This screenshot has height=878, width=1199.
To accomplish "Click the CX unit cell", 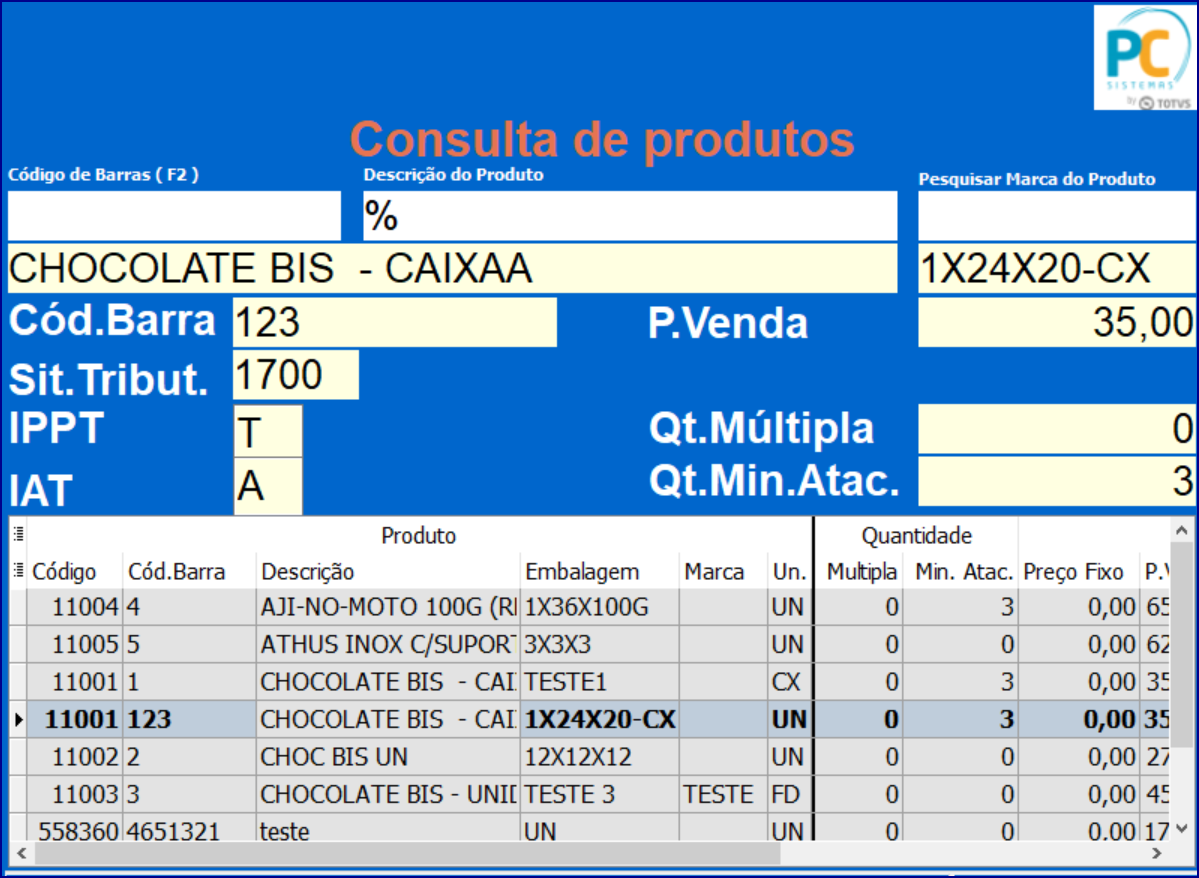I will (790, 682).
